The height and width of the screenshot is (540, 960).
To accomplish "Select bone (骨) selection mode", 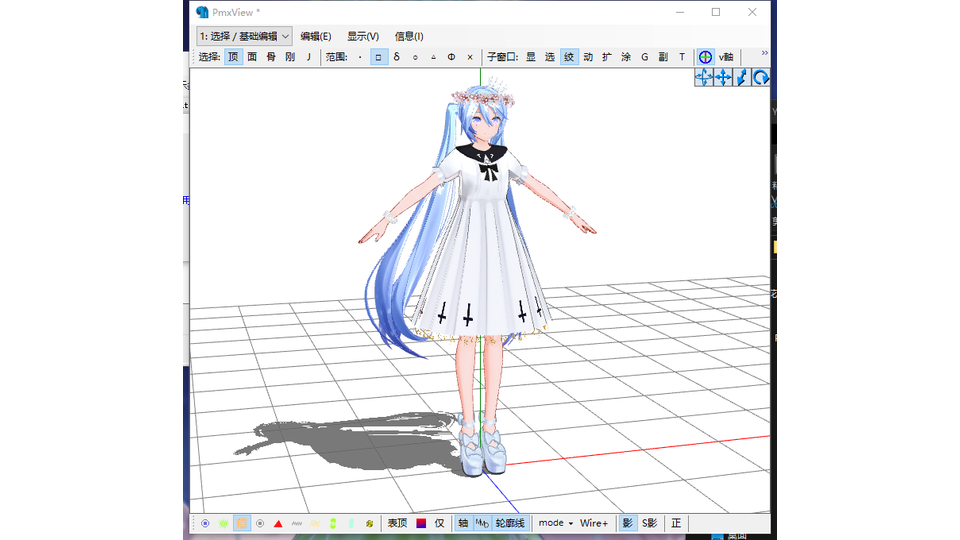I will tap(271, 57).
